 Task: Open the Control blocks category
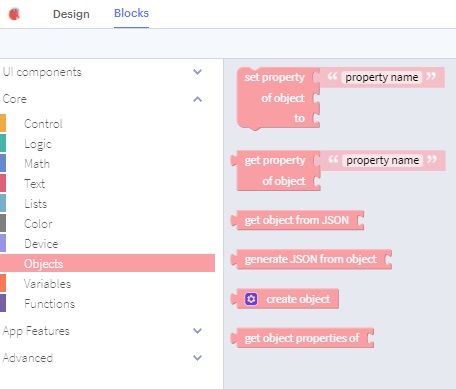pyautogui.click(x=43, y=124)
